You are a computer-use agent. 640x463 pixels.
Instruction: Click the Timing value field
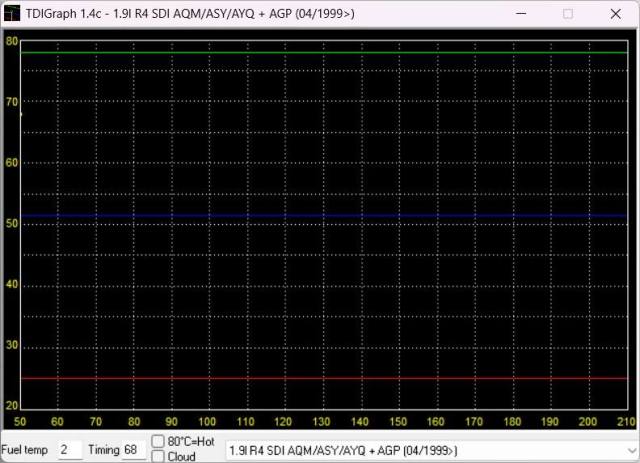tap(132, 450)
